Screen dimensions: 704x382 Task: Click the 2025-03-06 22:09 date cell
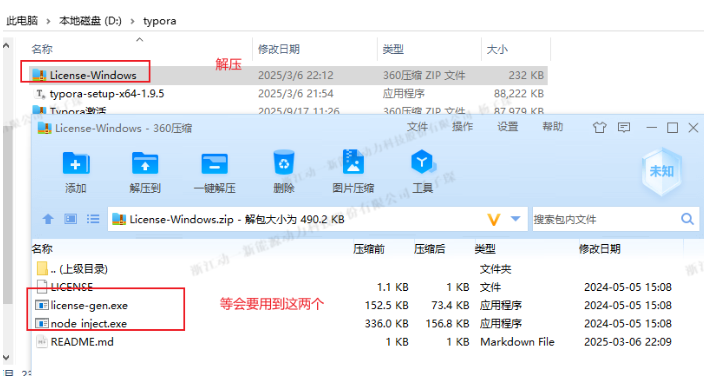click(628, 342)
